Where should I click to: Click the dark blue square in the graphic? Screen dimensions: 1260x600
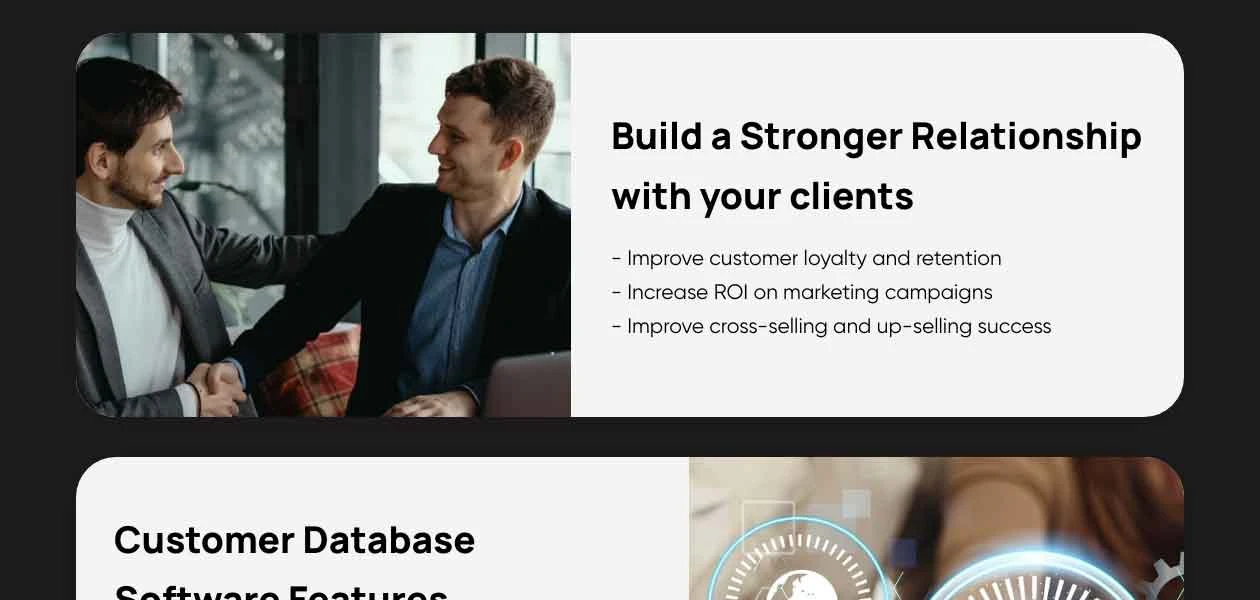(903, 553)
